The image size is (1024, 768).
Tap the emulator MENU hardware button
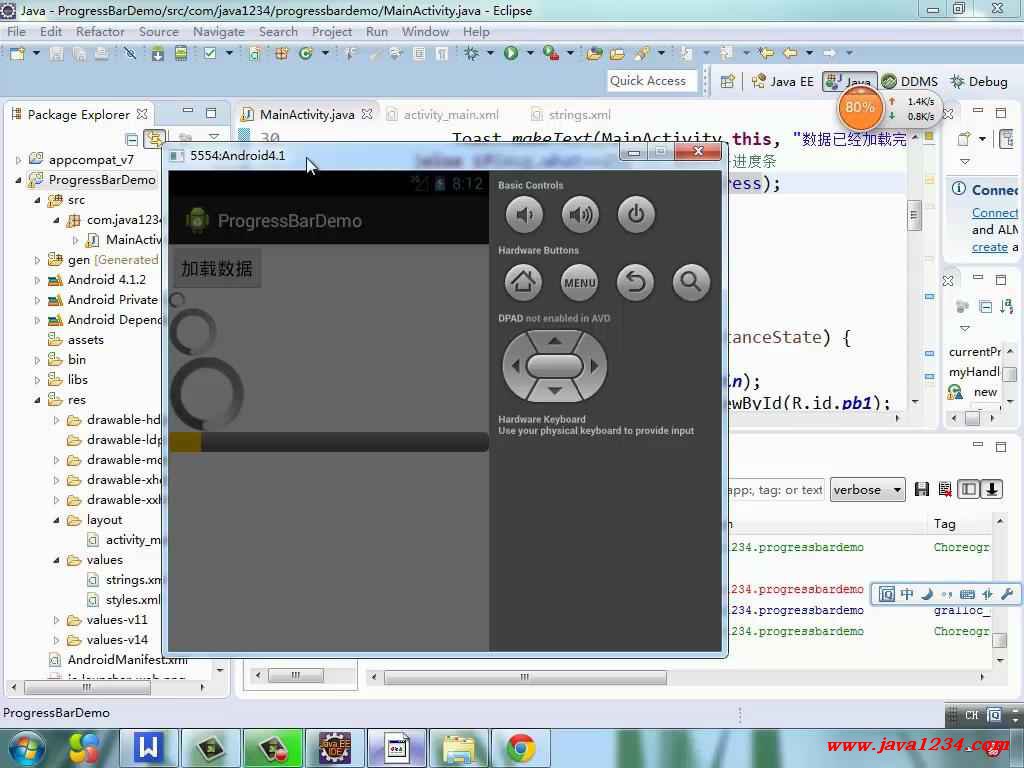pos(579,282)
